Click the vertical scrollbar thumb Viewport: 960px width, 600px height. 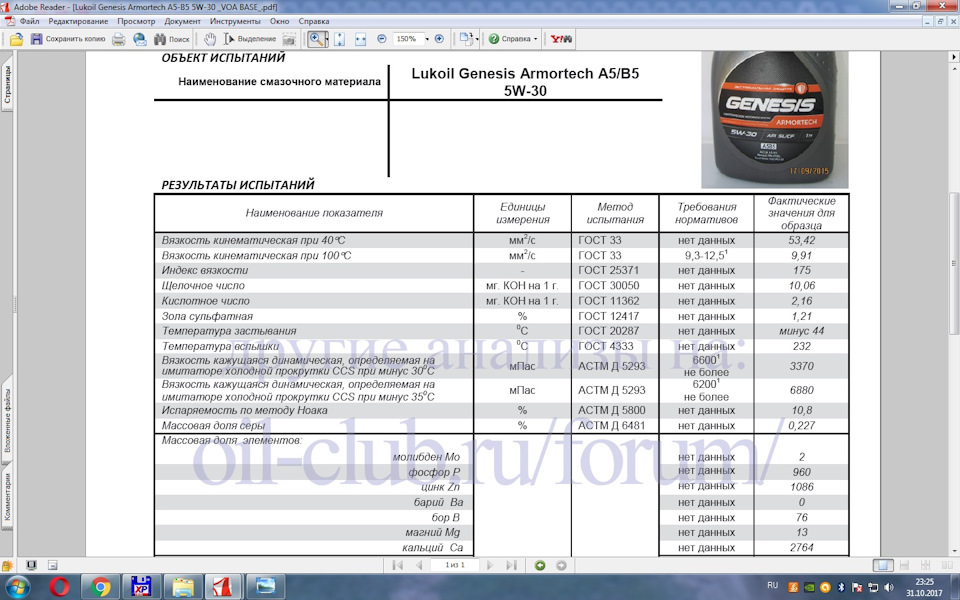click(953, 263)
